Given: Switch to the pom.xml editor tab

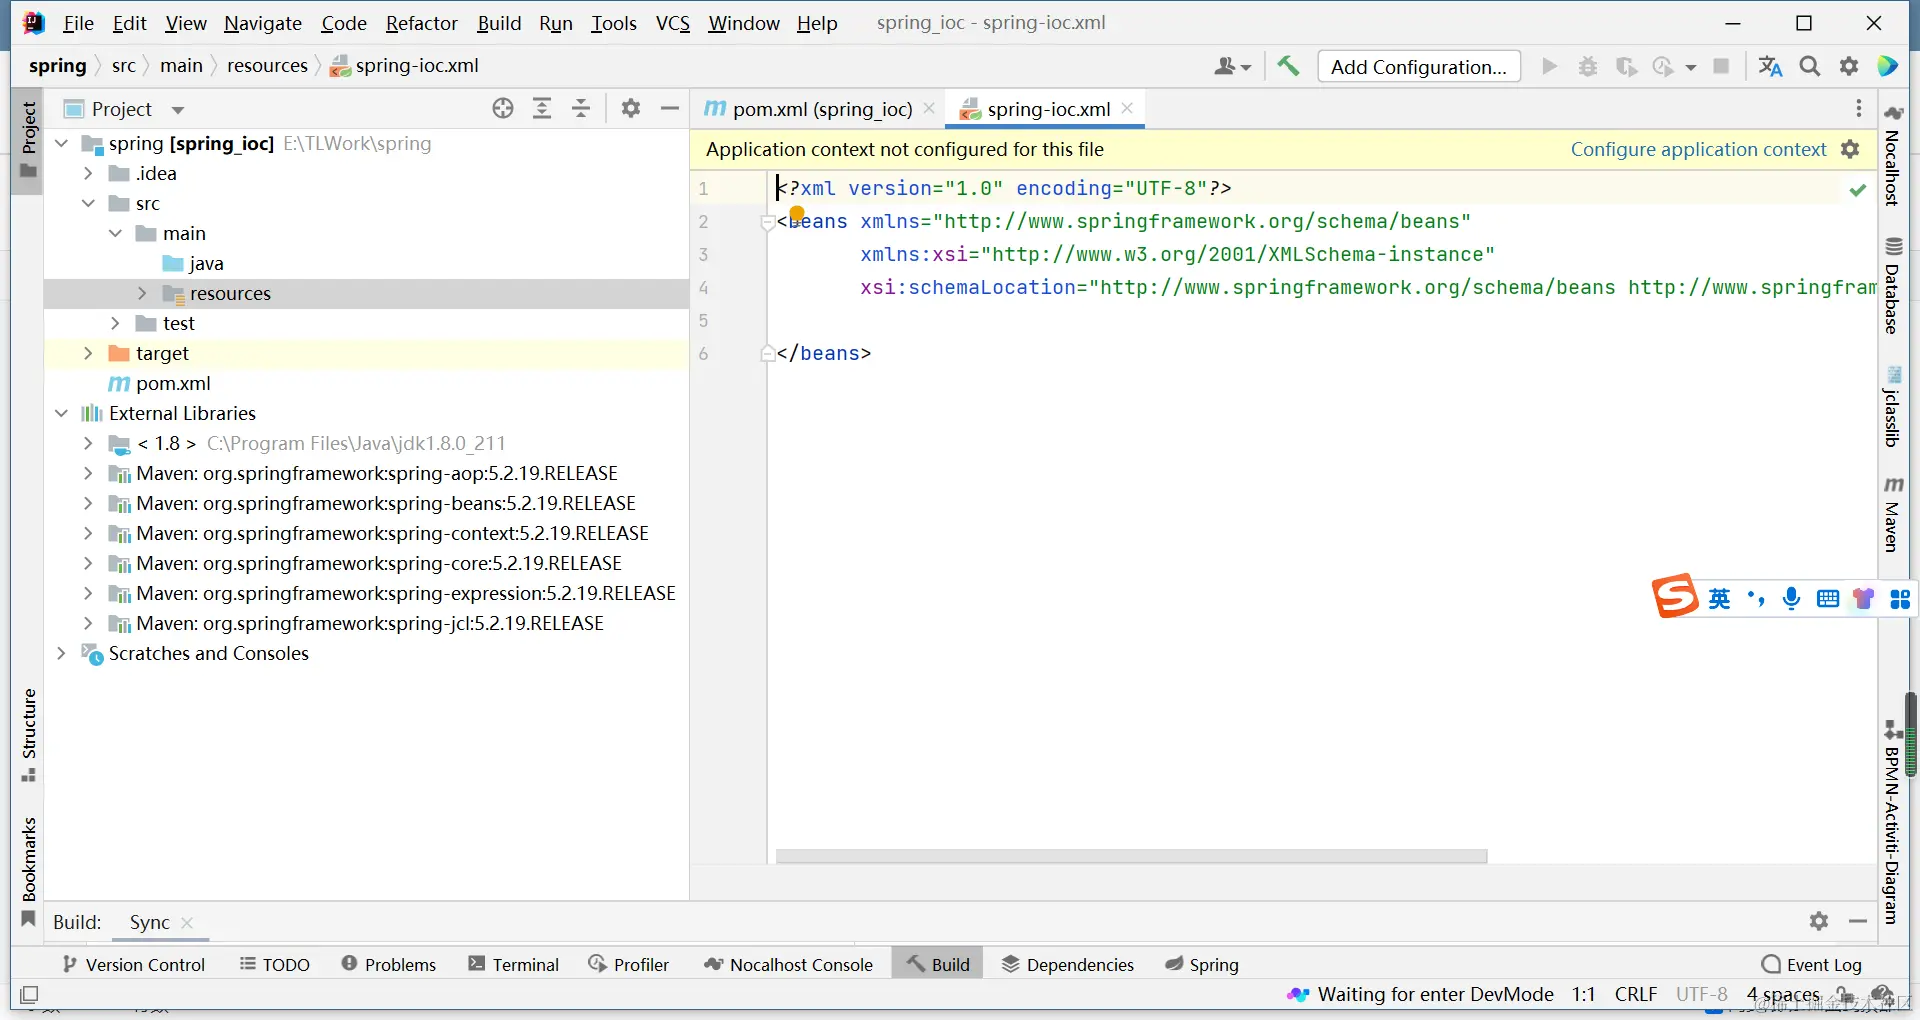Looking at the screenshot, I should click(820, 109).
